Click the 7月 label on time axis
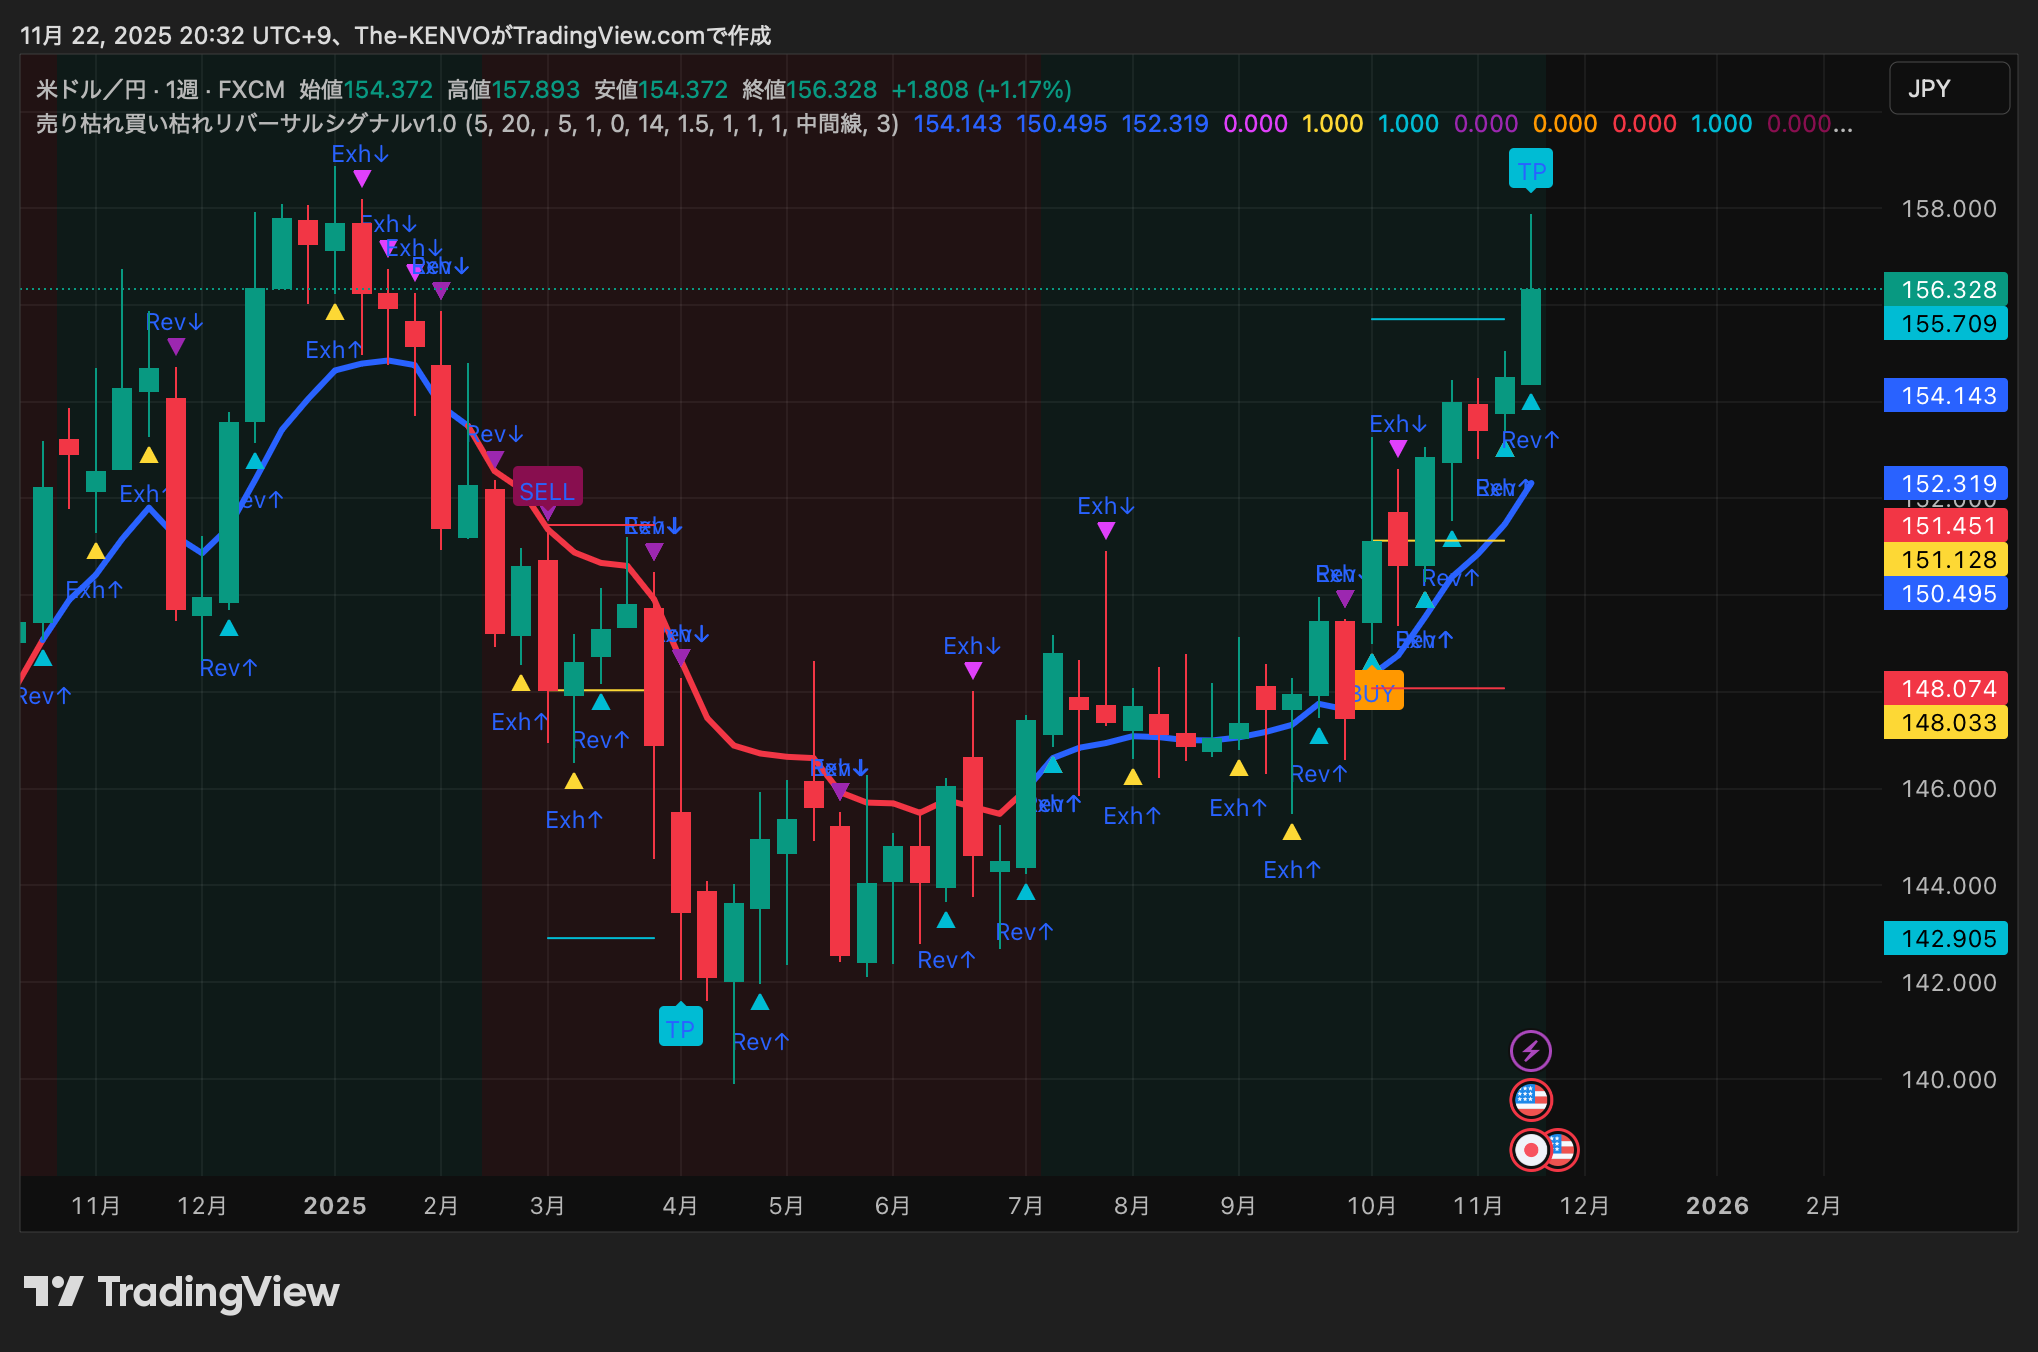Image resolution: width=2038 pixels, height=1352 pixels. tap(1026, 1206)
